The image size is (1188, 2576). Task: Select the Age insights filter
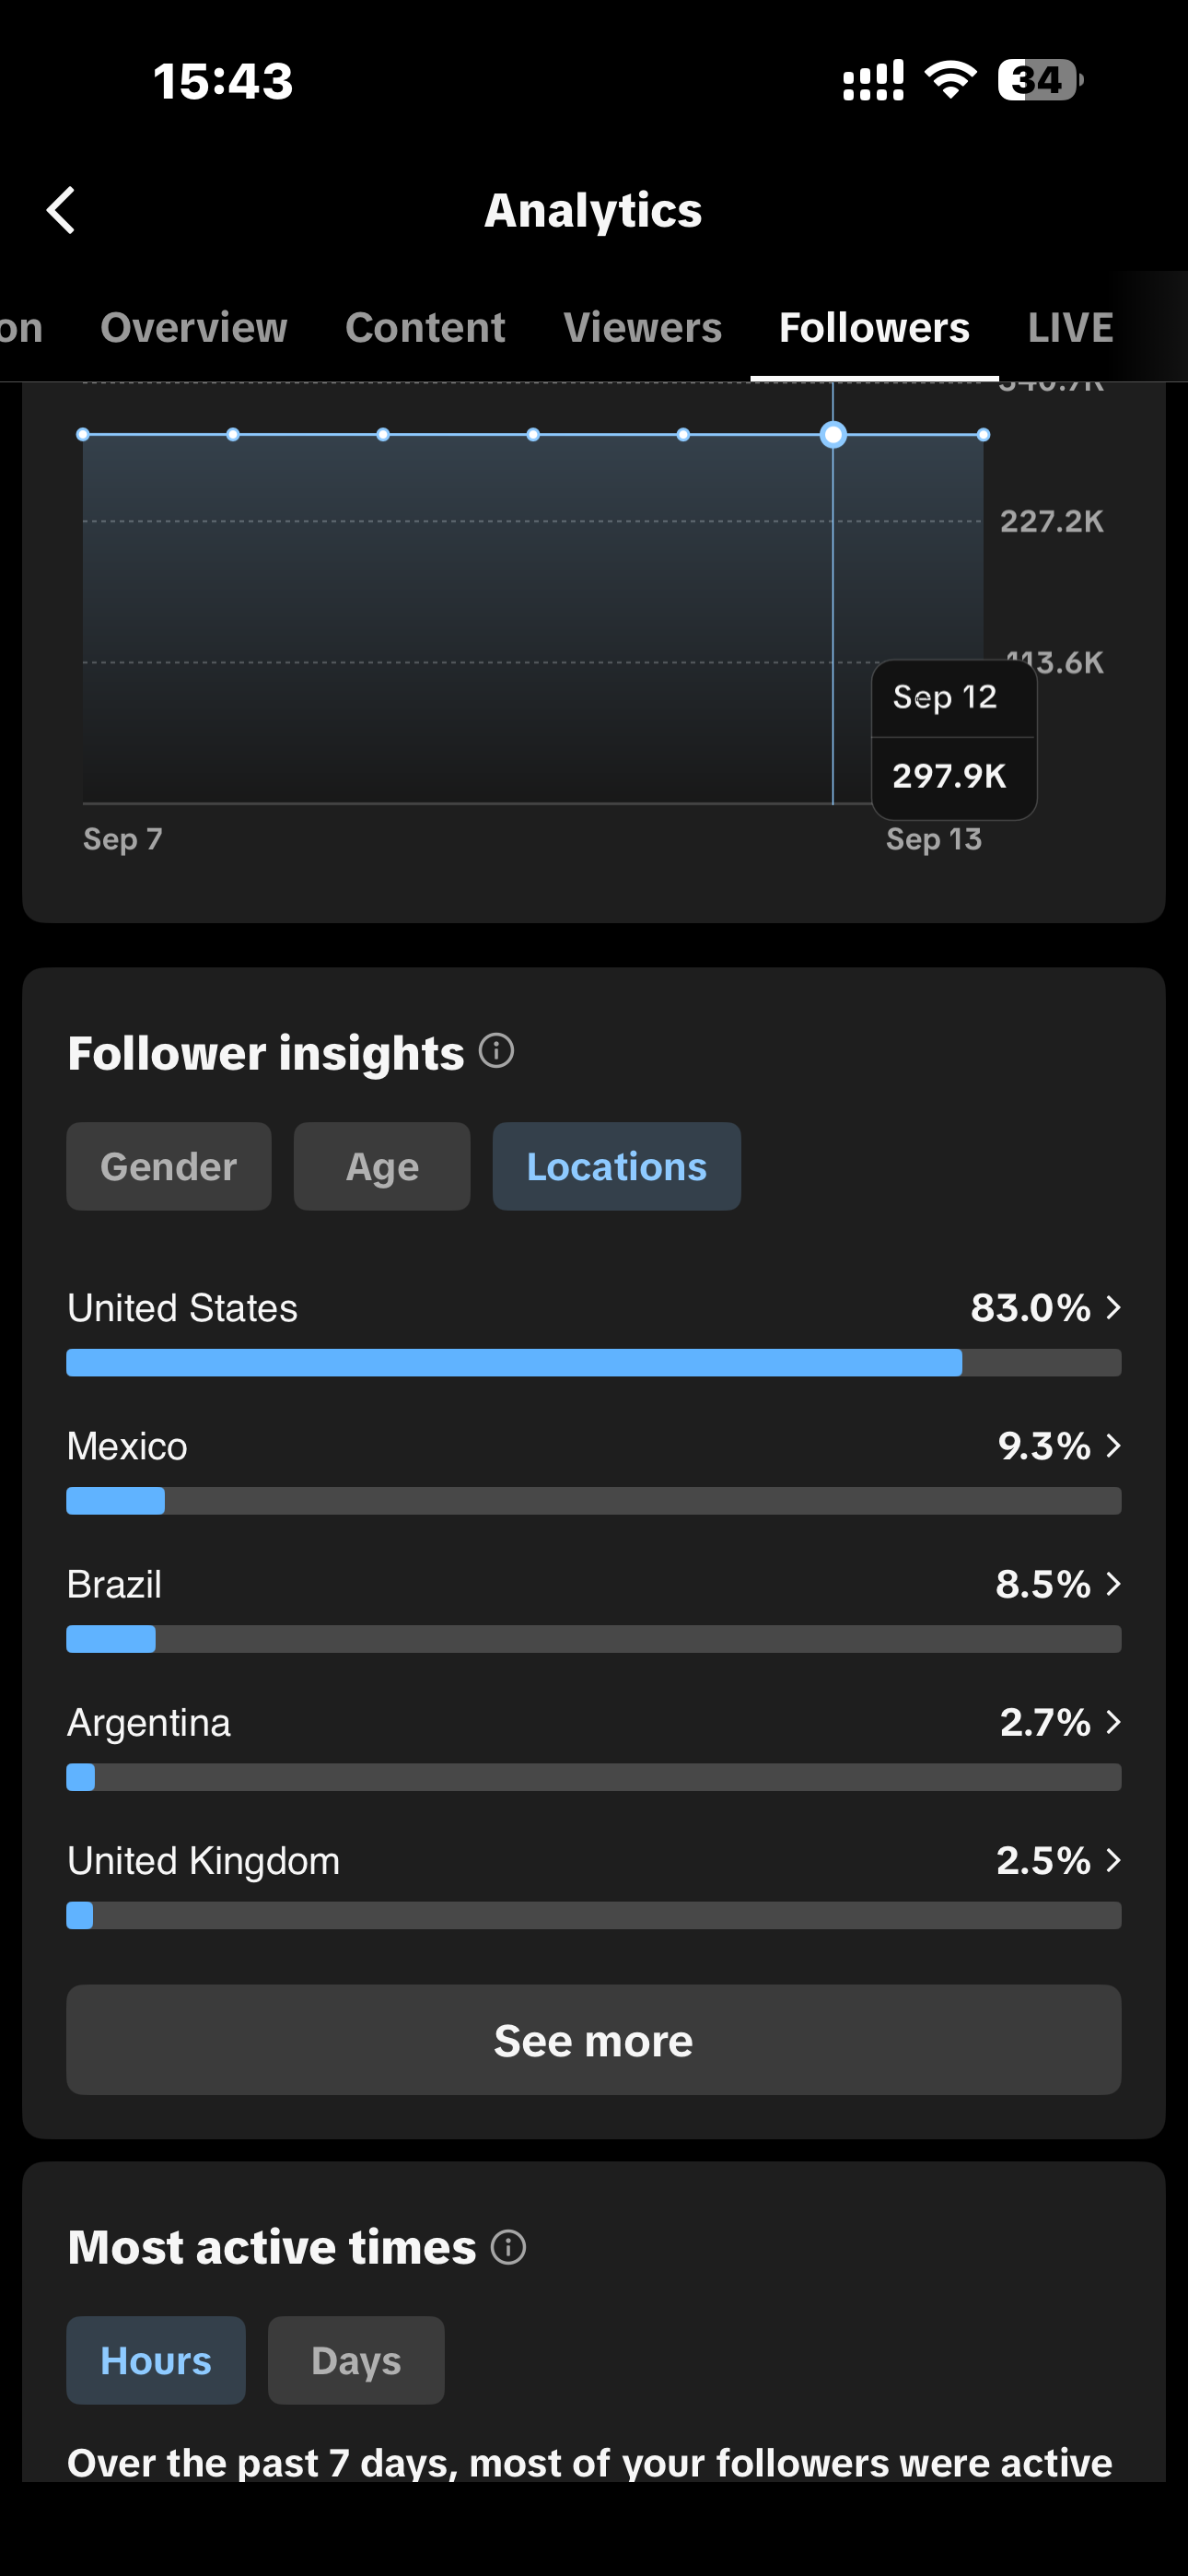(x=382, y=1166)
